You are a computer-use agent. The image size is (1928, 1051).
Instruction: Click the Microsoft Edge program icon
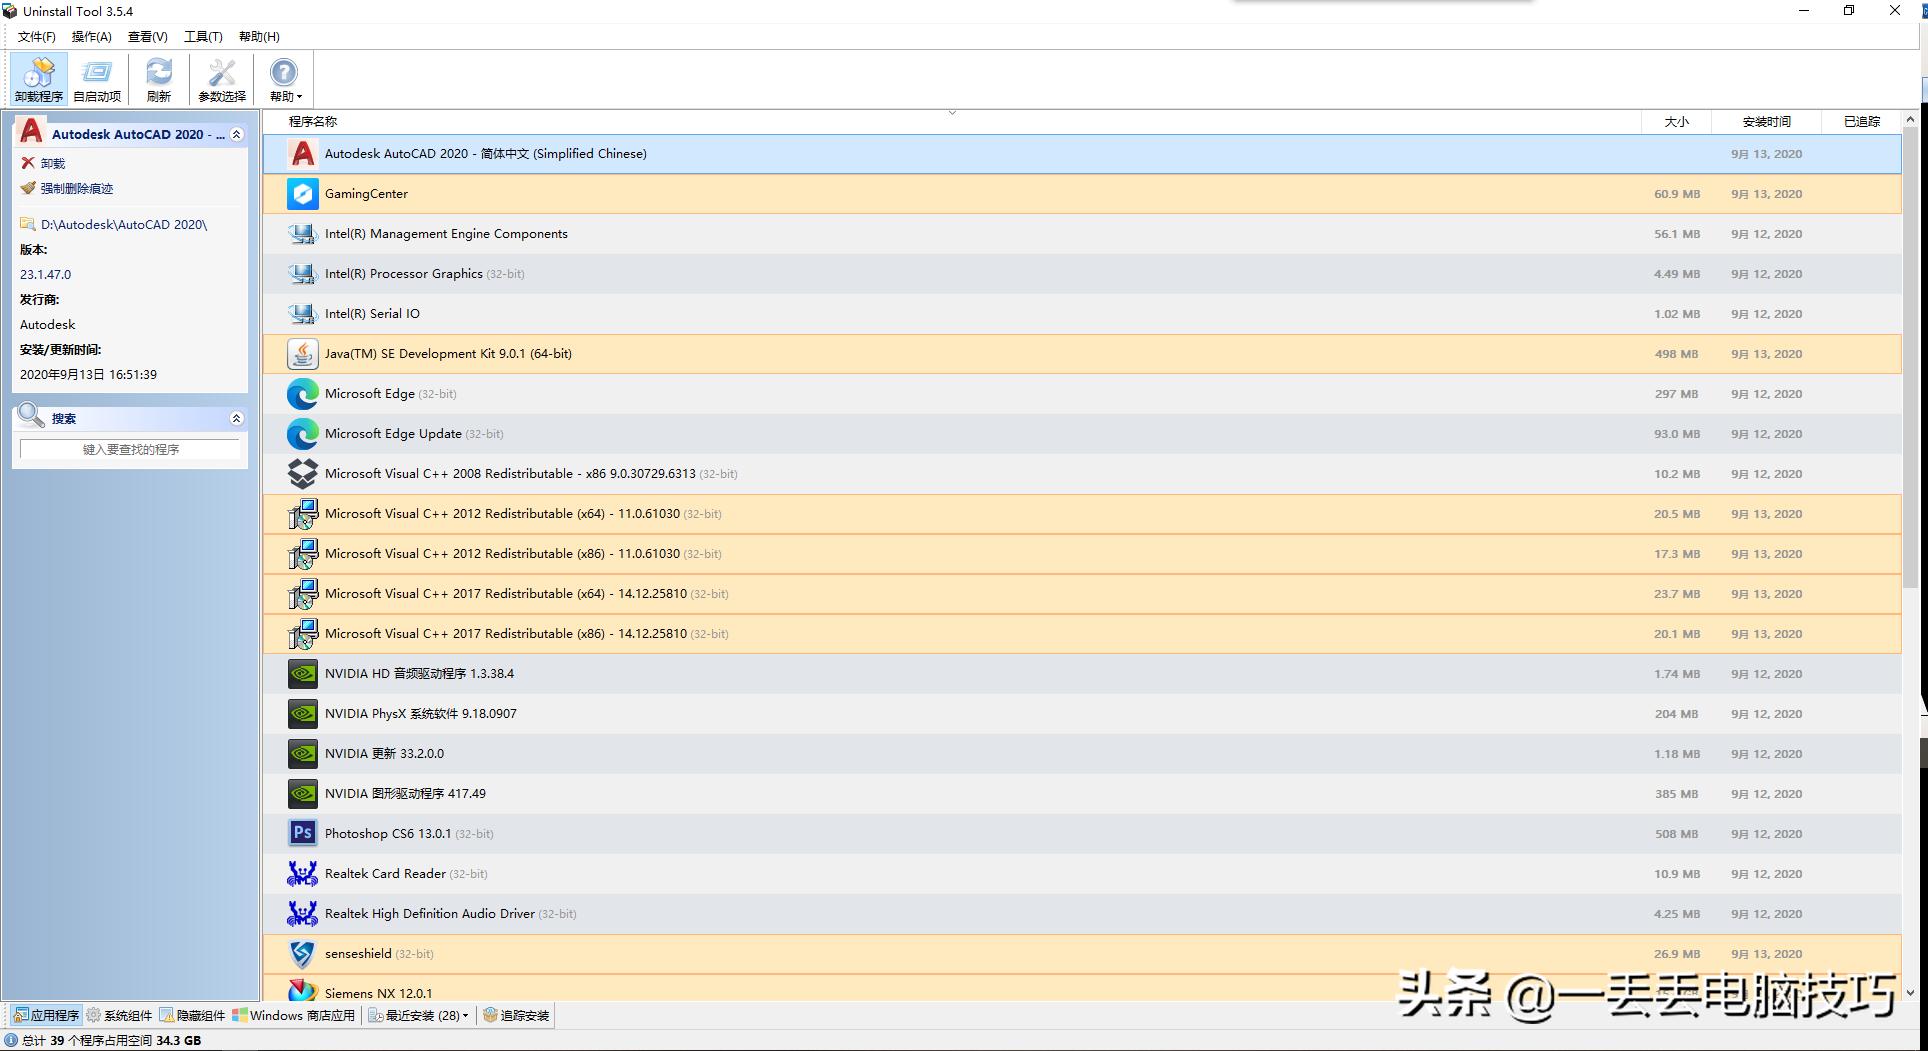[302, 394]
